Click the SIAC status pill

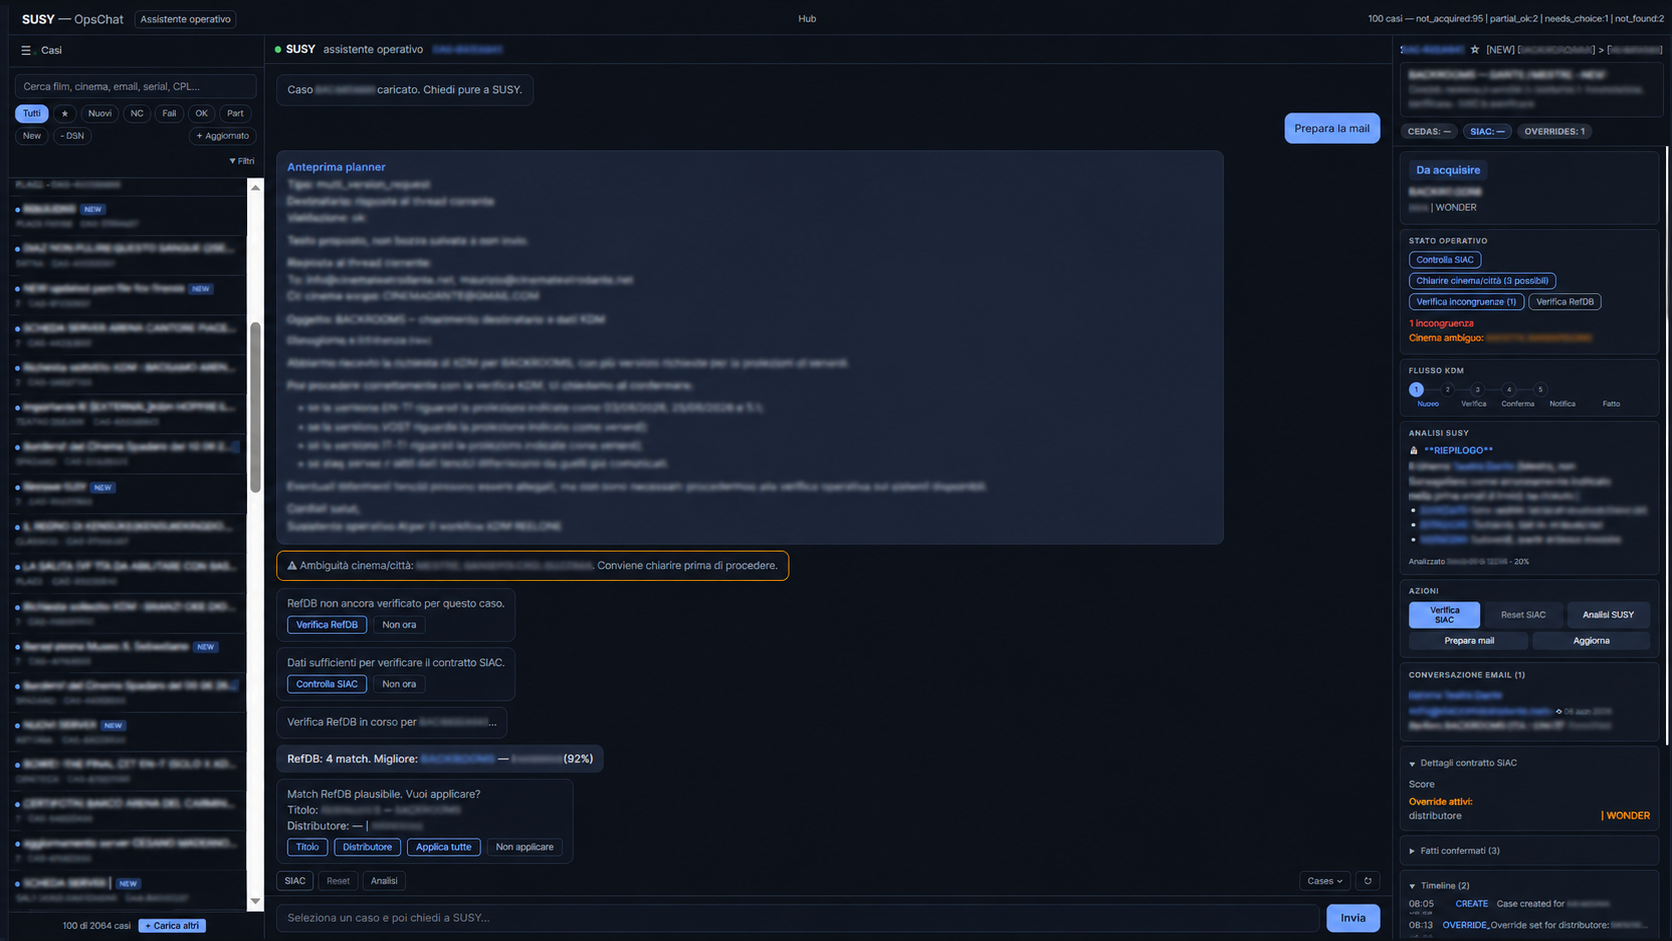pos(1487,131)
